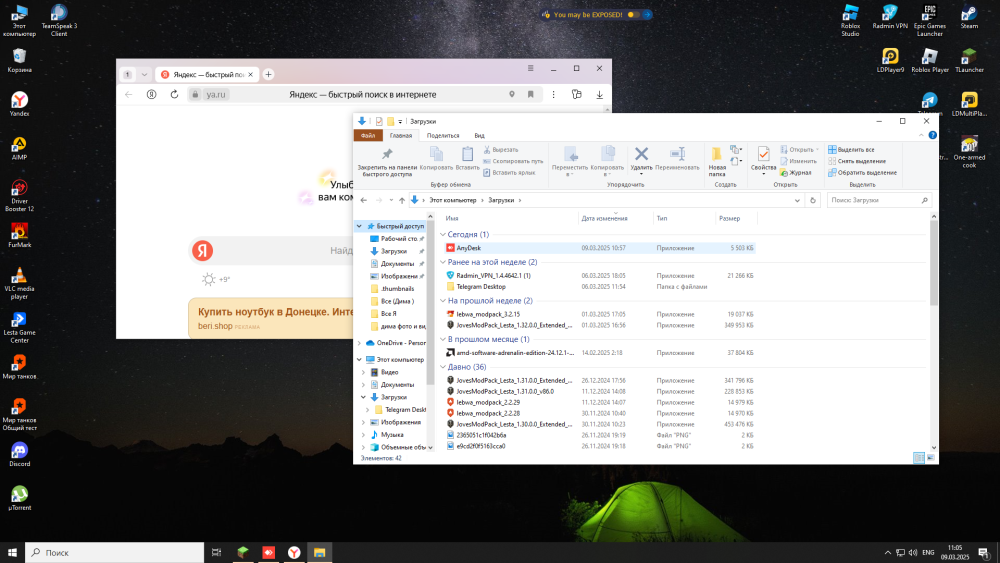Click the New folder (Новая папка) icon

click(x=717, y=154)
